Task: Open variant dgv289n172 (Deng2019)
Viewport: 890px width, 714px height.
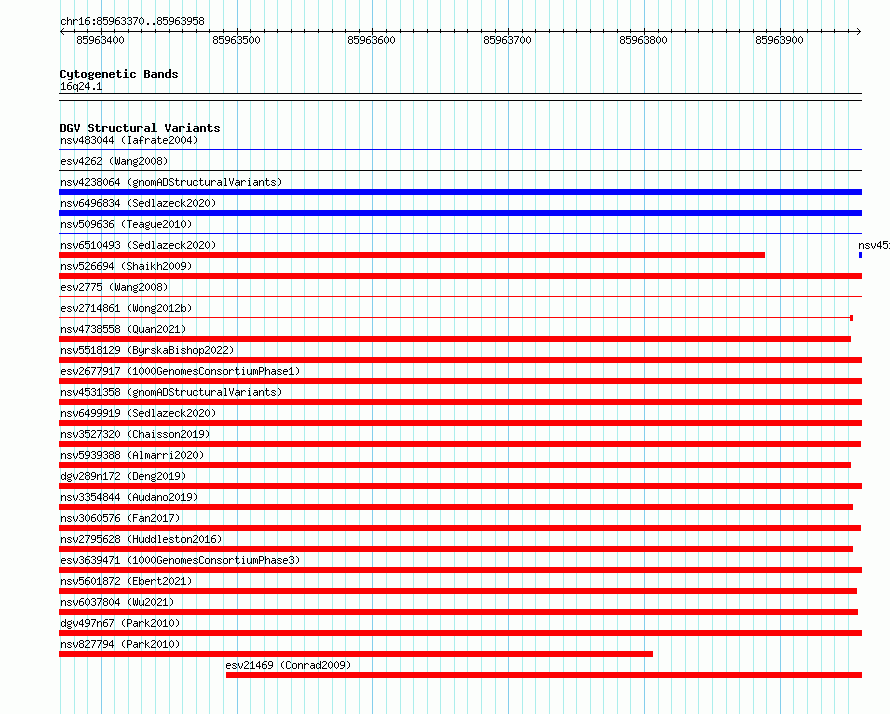Action: point(123,476)
